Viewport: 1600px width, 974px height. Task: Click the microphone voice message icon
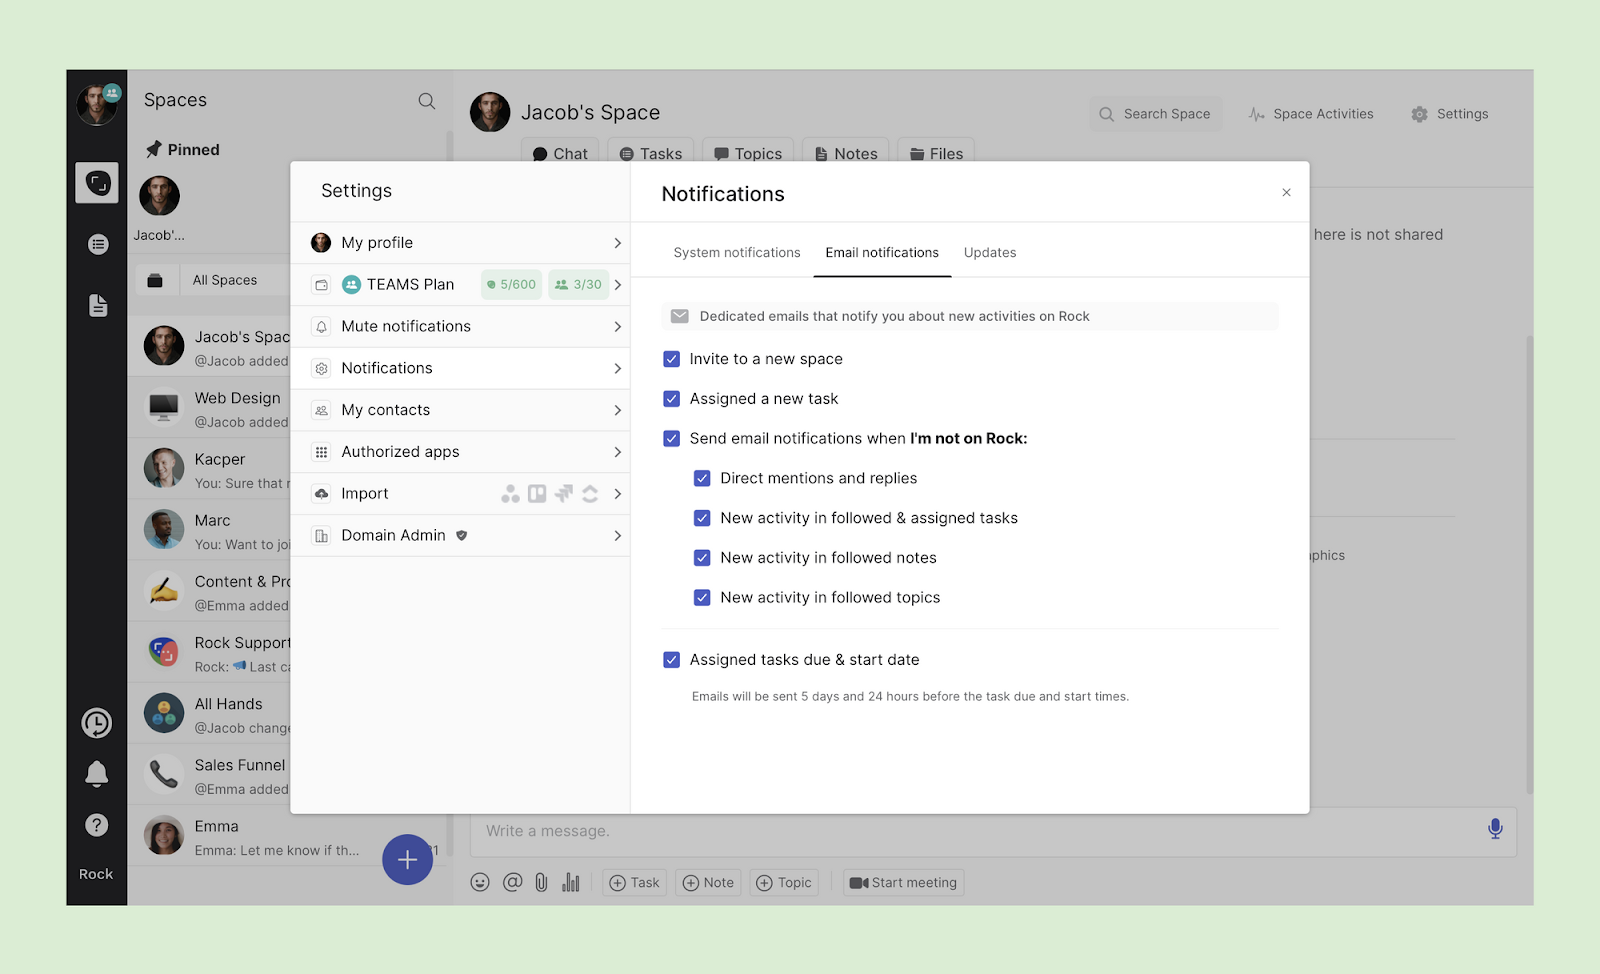click(1495, 829)
